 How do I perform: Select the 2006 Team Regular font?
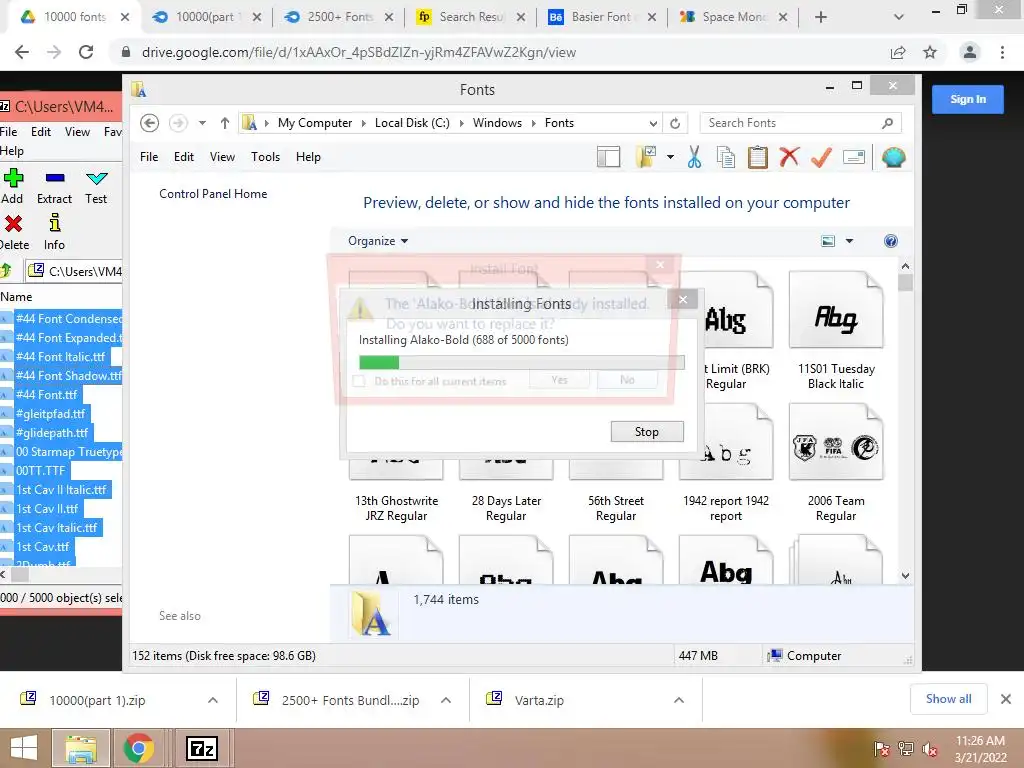tap(836, 463)
